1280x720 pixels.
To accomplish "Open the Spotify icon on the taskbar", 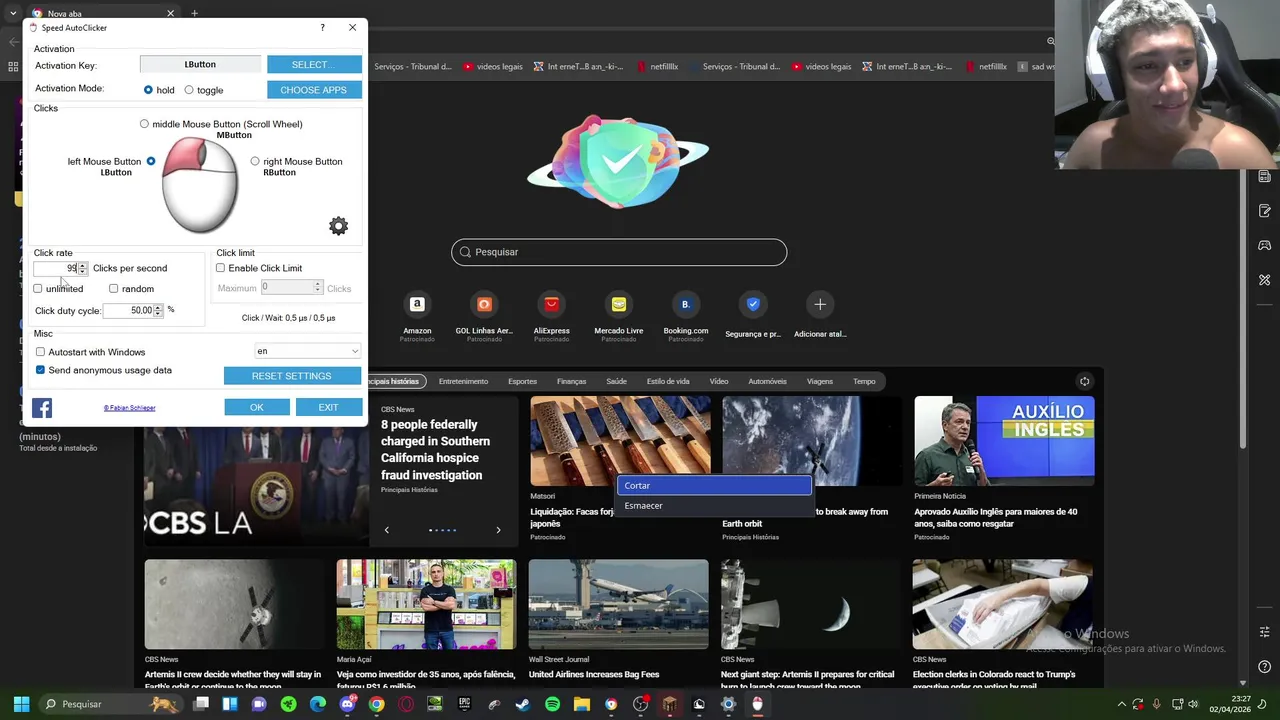I will pyautogui.click(x=553, y=704).
